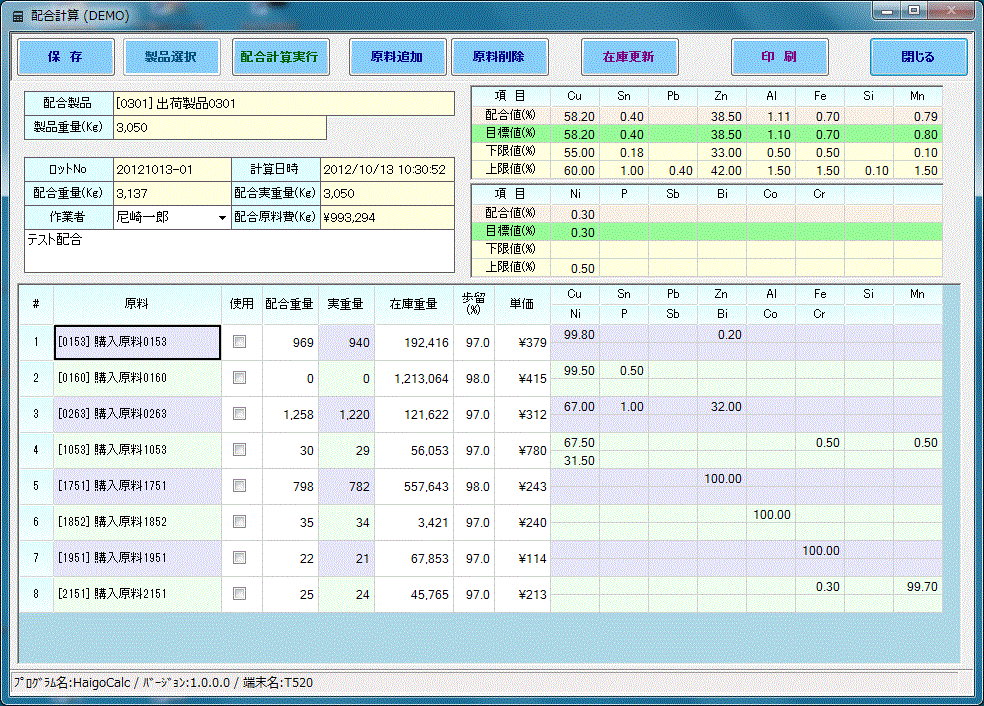Click the 原料削除 button

click(x=499, y=57)
